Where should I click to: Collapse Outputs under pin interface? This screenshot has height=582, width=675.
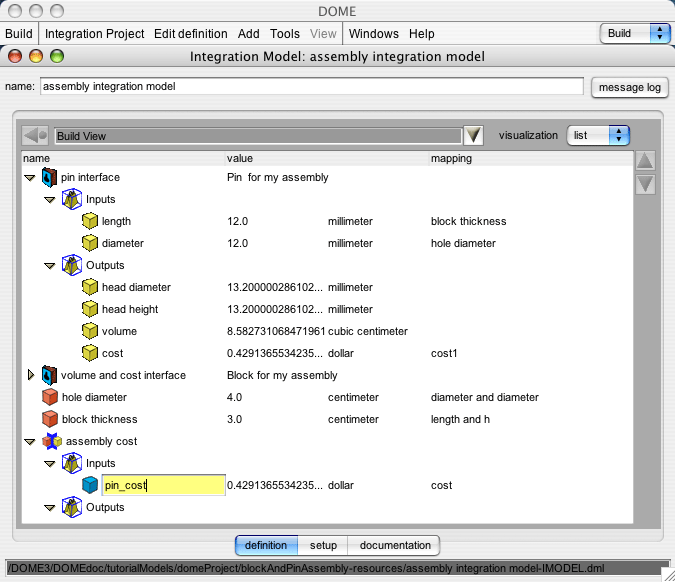click(50, 266)
